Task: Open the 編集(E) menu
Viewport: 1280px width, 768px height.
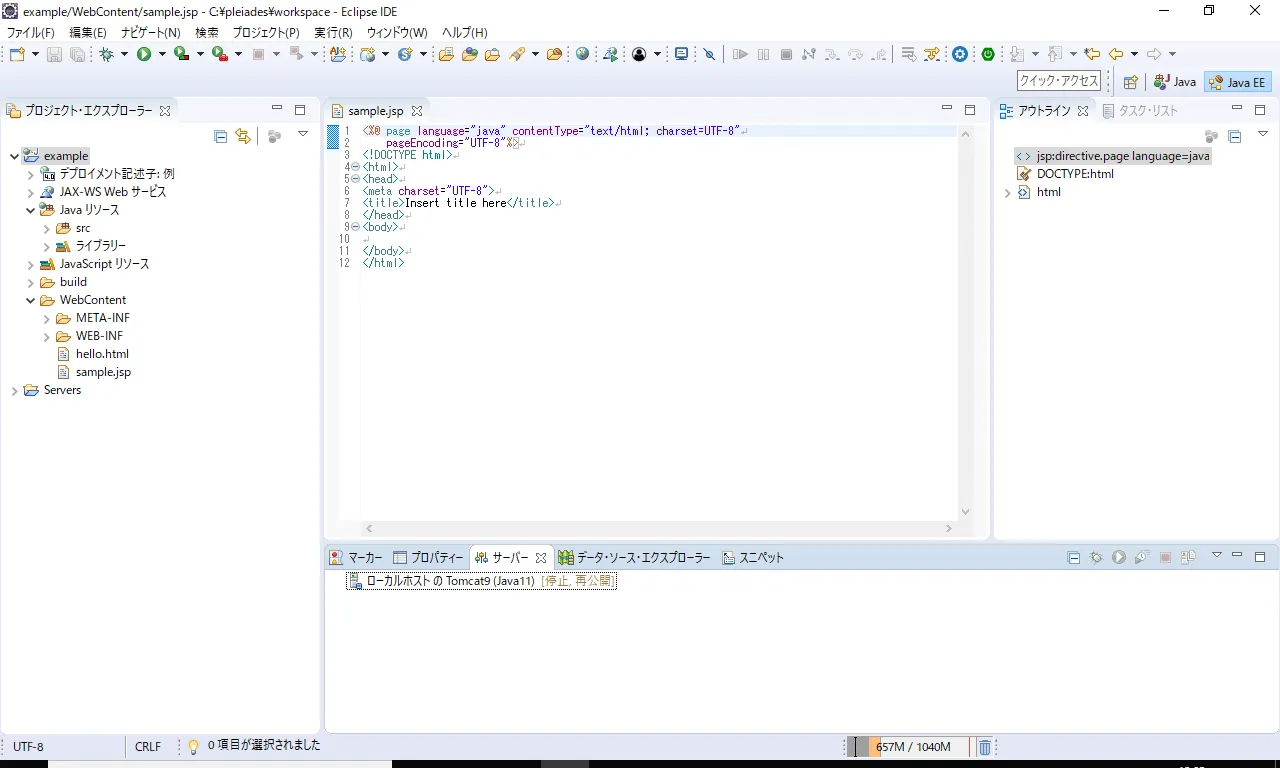Action: [x=88, y=32]
